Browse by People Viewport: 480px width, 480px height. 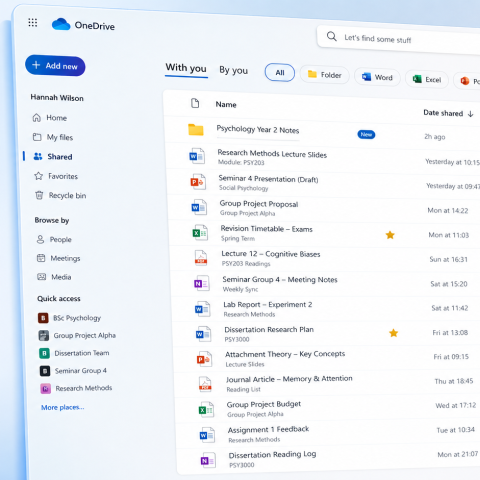(x=54, y=239)
